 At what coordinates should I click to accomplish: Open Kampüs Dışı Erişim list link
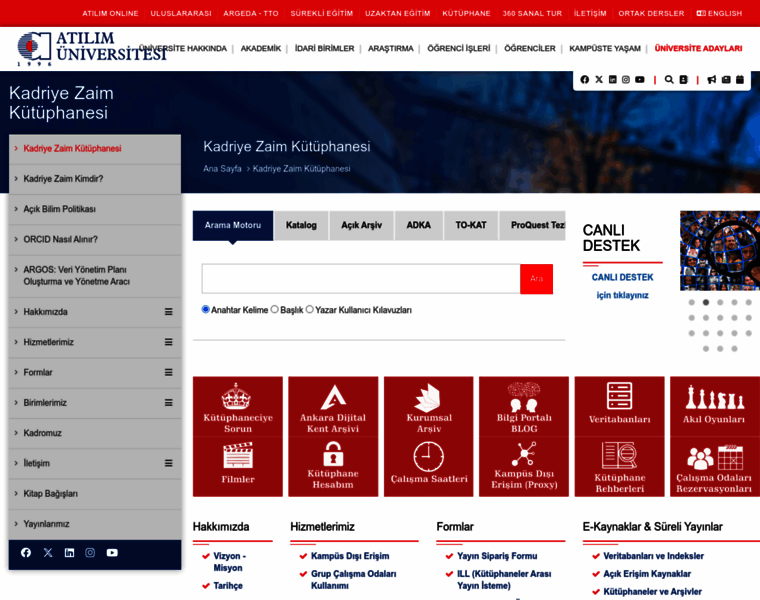click(350, 556)
